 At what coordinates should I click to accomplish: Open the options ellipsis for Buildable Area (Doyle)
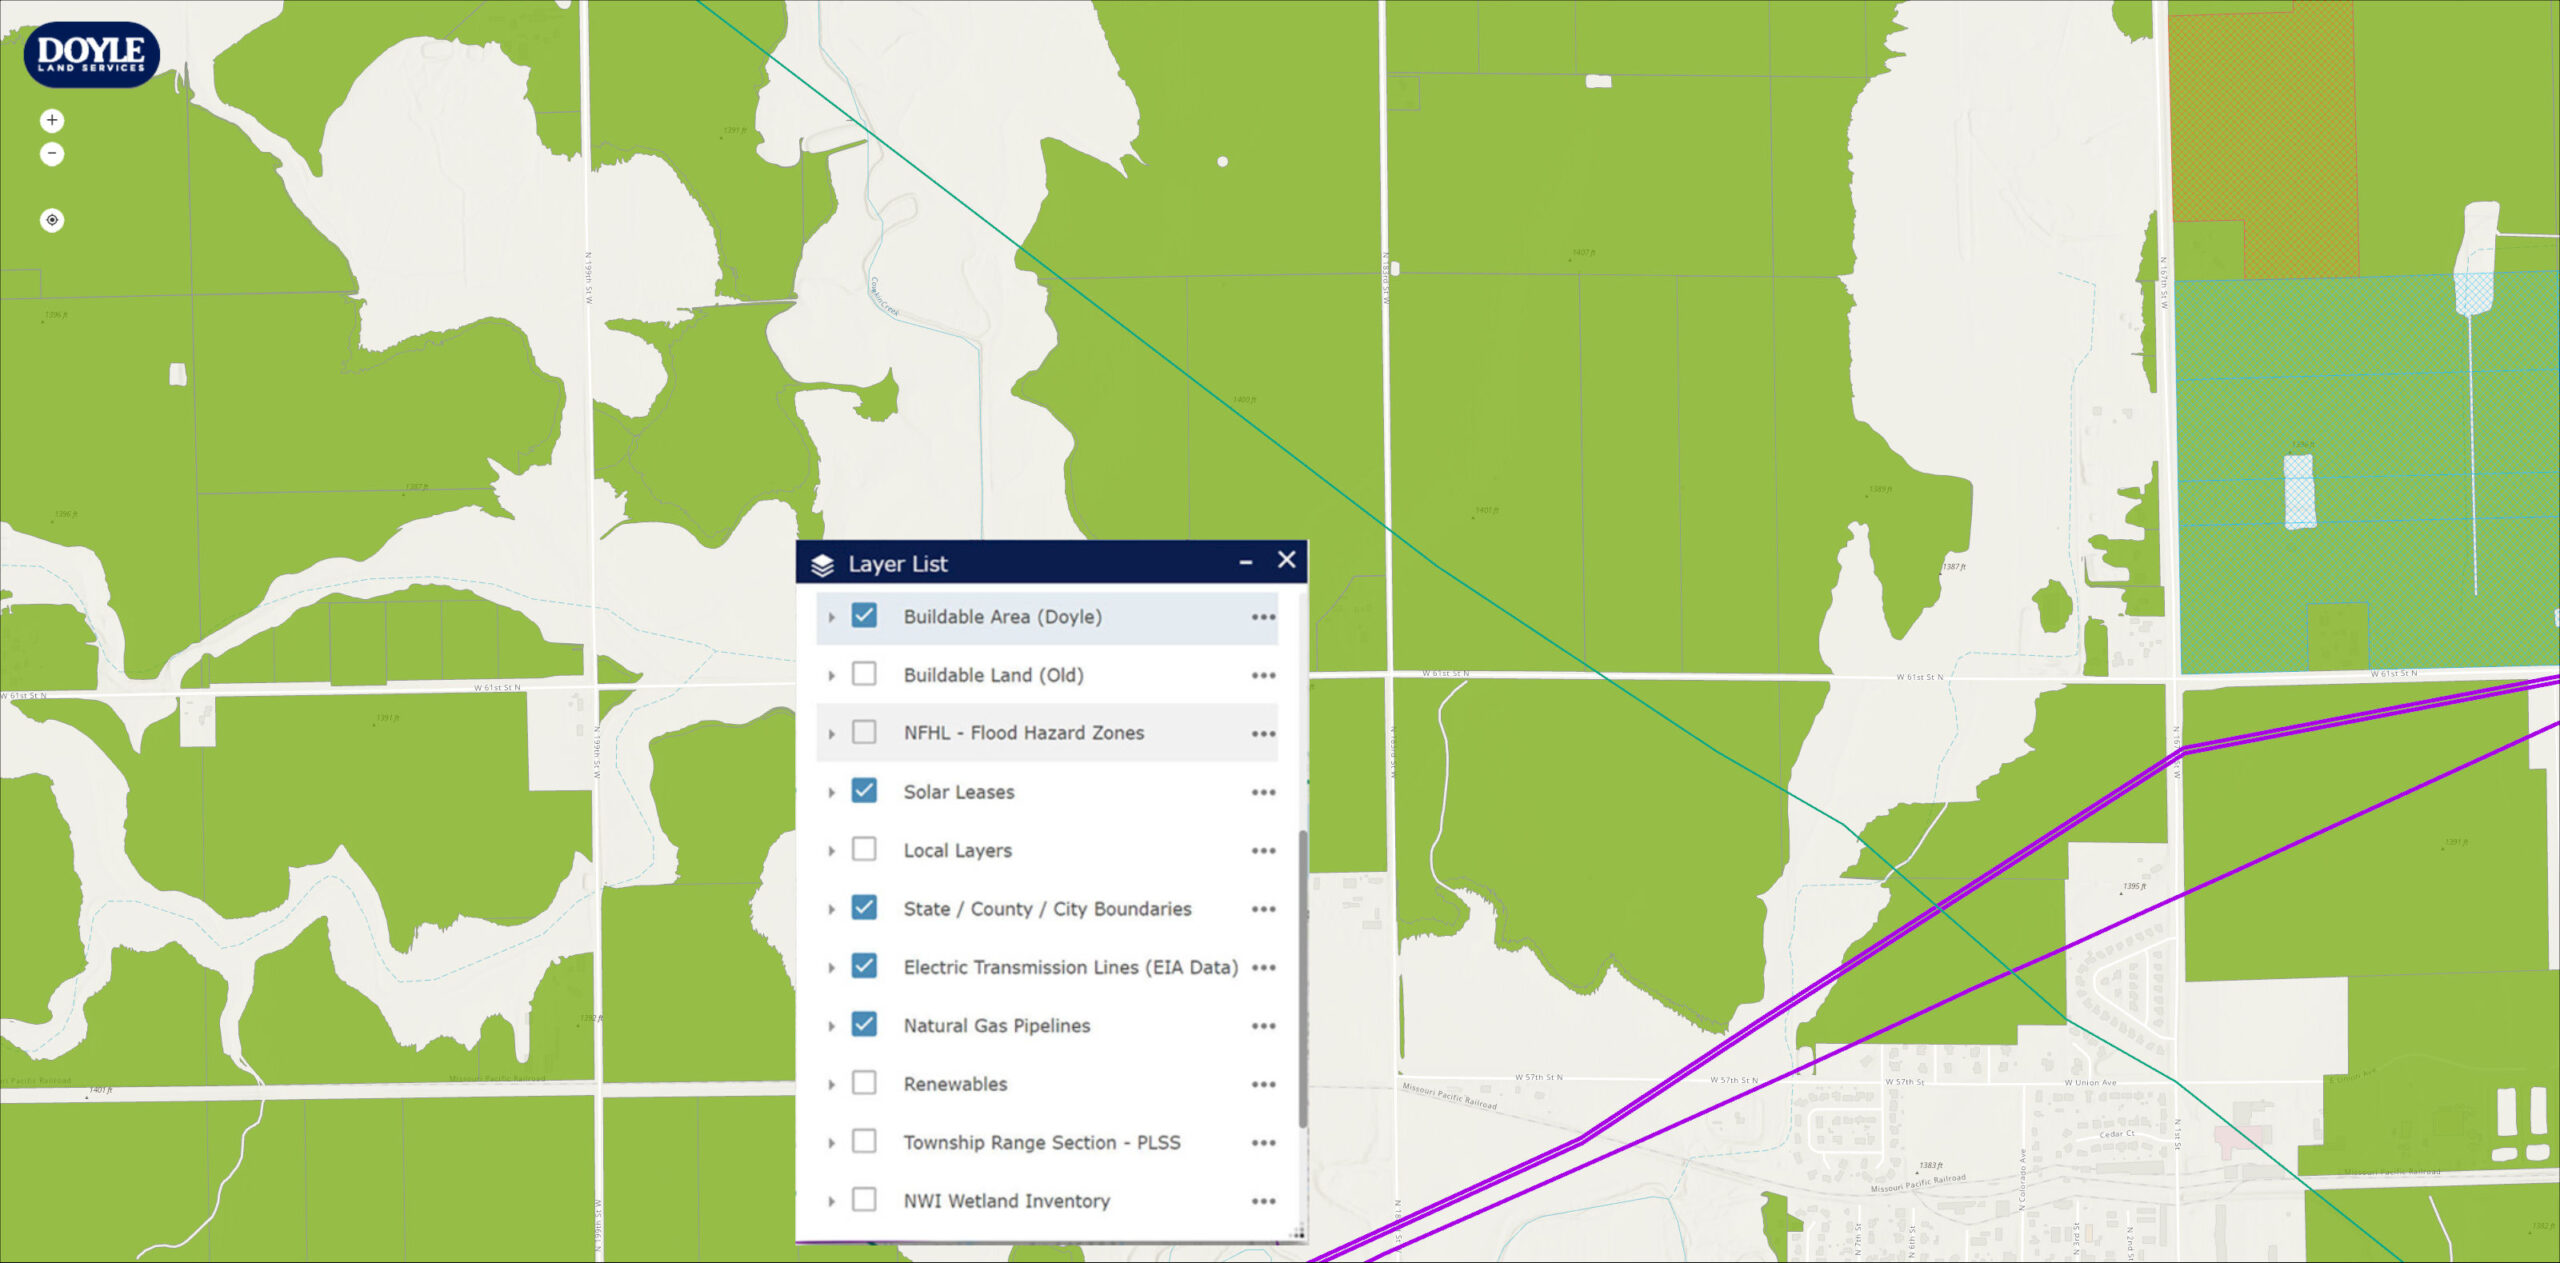1263,617
